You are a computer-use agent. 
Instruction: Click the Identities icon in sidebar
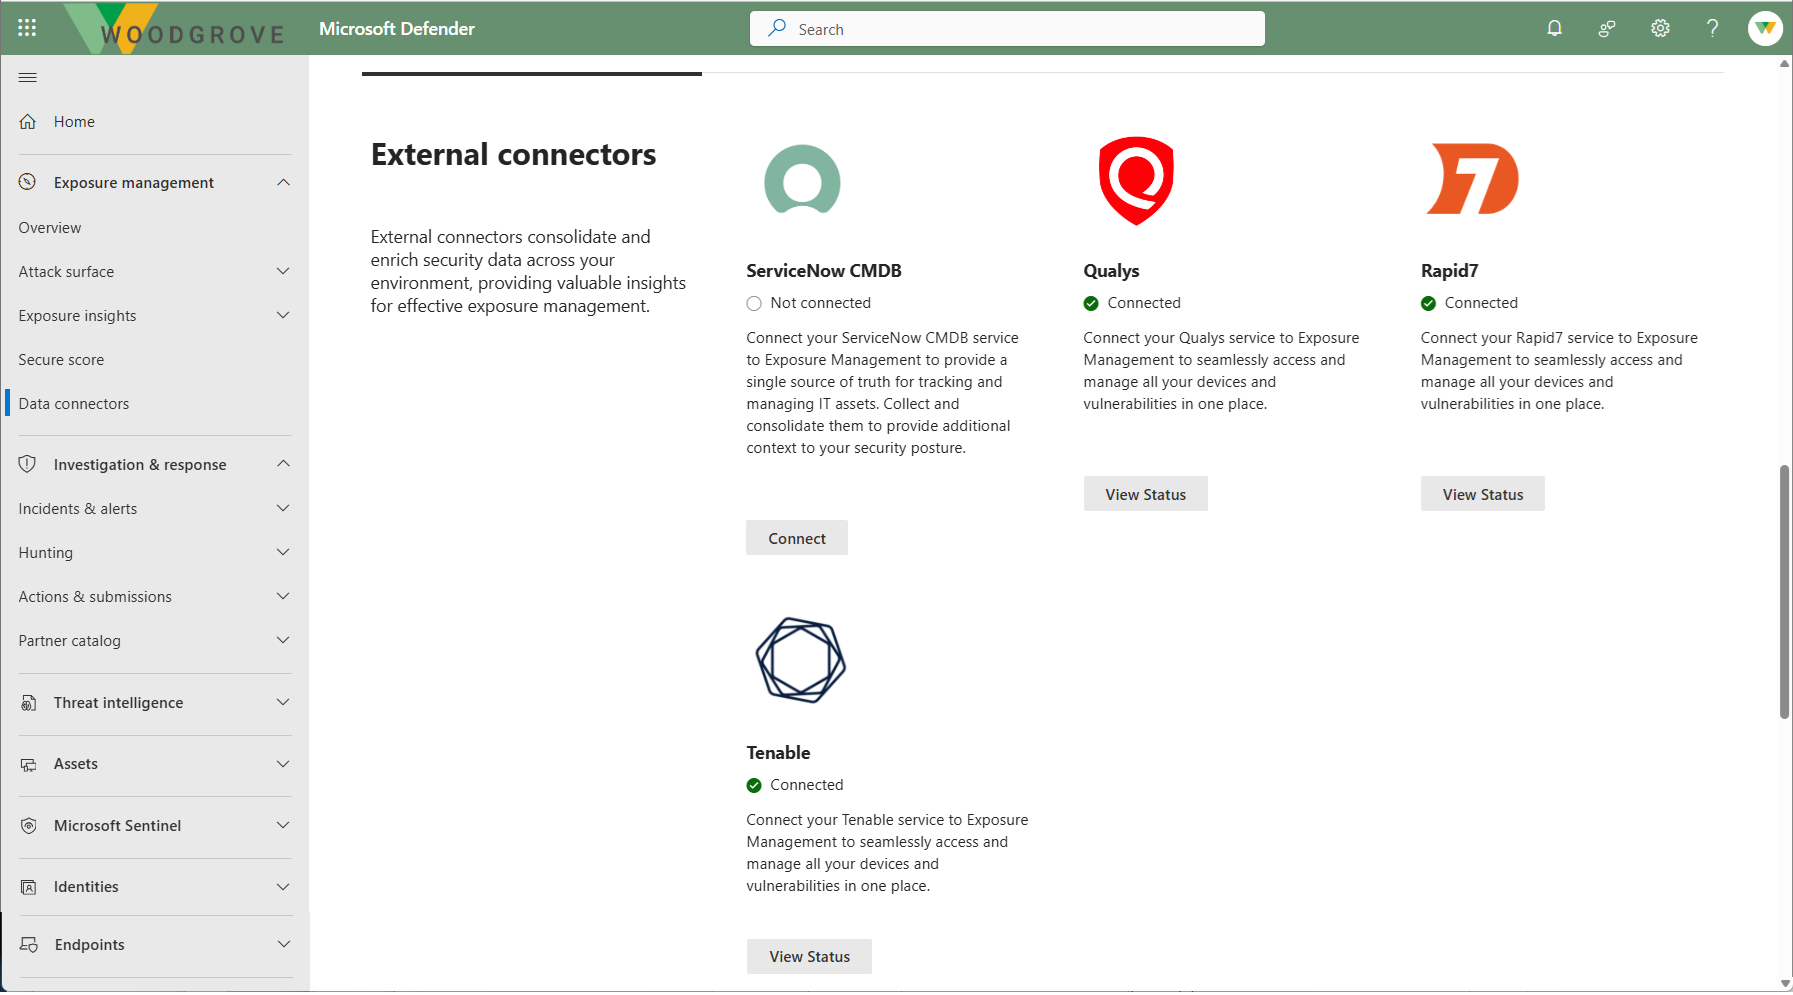pyautogui.click(x=28, y=887)
